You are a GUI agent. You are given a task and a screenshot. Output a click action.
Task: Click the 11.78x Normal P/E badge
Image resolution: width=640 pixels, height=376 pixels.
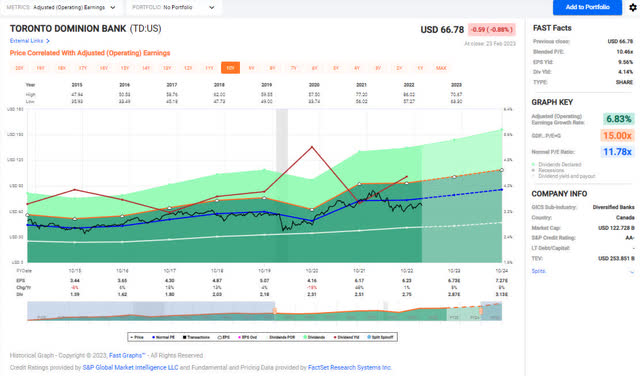(x=617, y=152)
